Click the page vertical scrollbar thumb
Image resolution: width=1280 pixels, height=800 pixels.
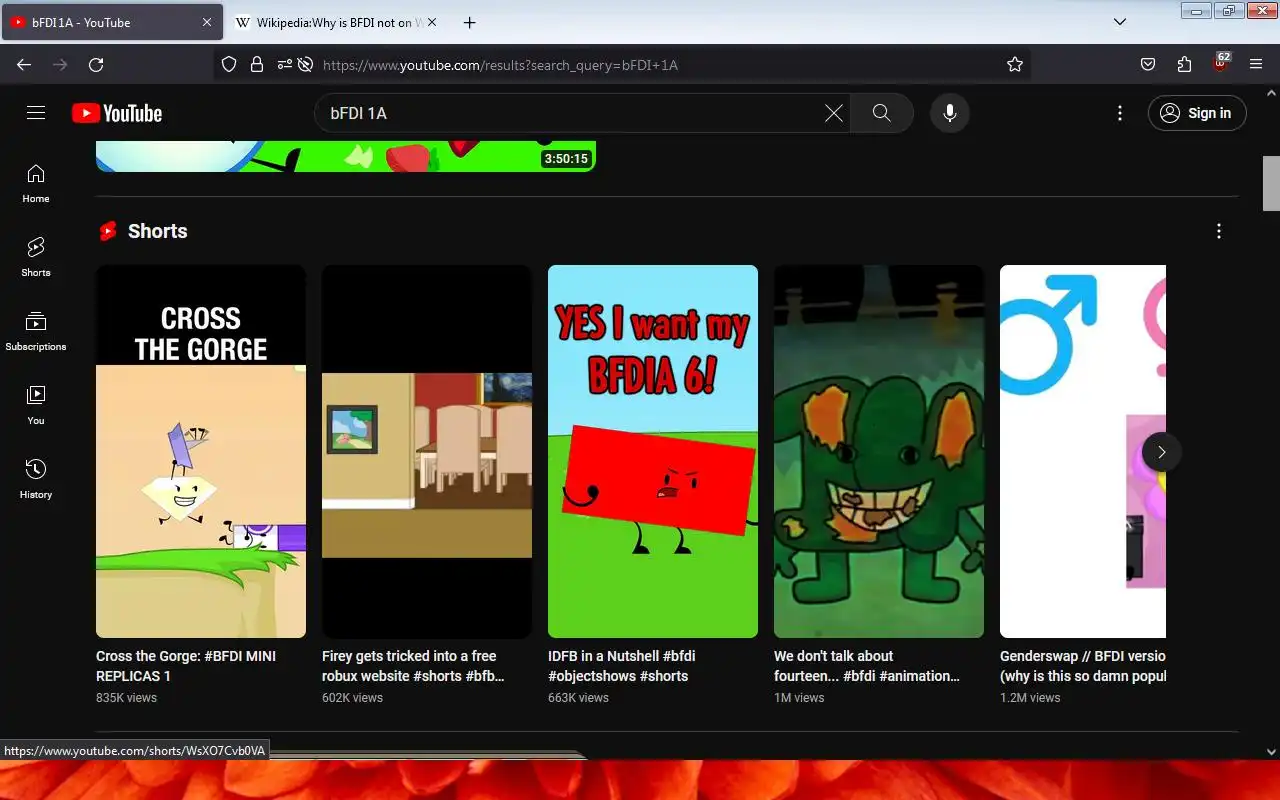1271,183
